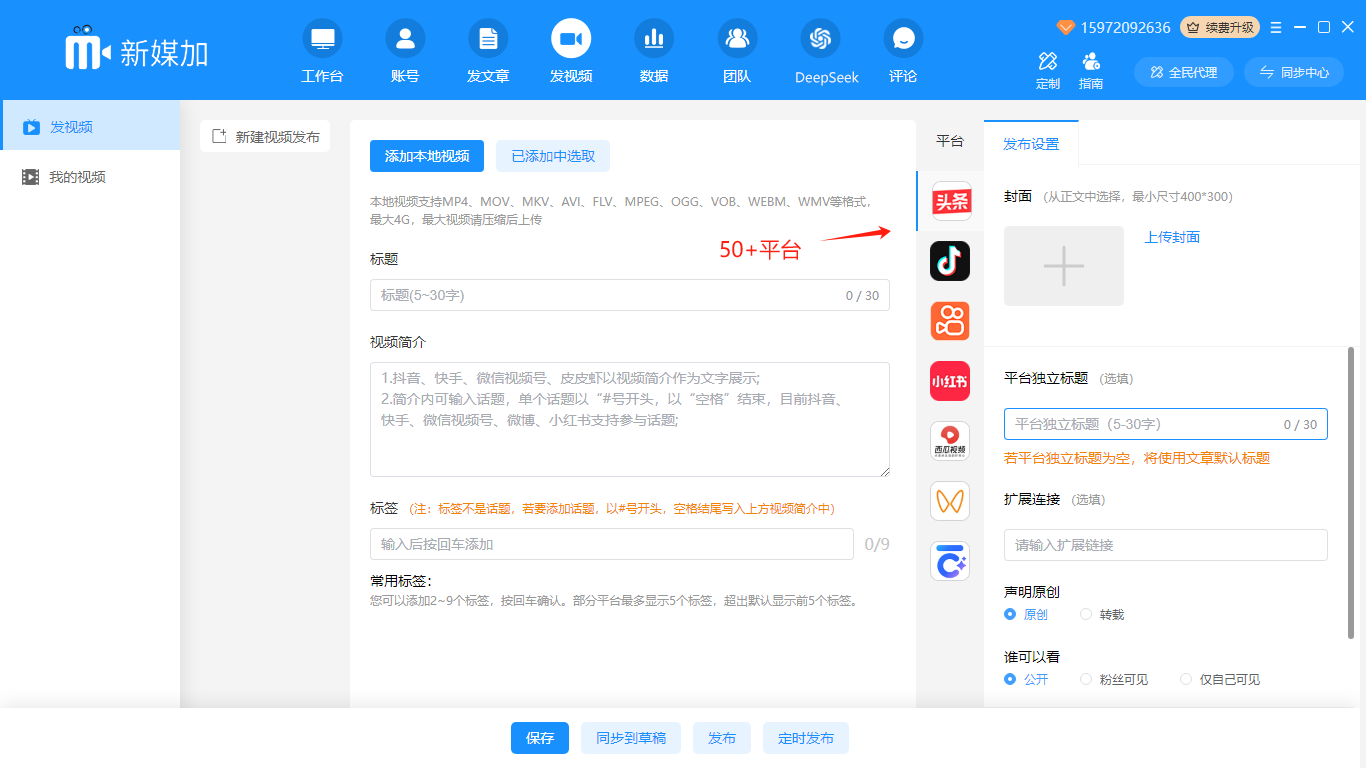Screen dimensions: 1366x768
Task: Select the Kuaishou platform icon
Action: tap(950, 321)
